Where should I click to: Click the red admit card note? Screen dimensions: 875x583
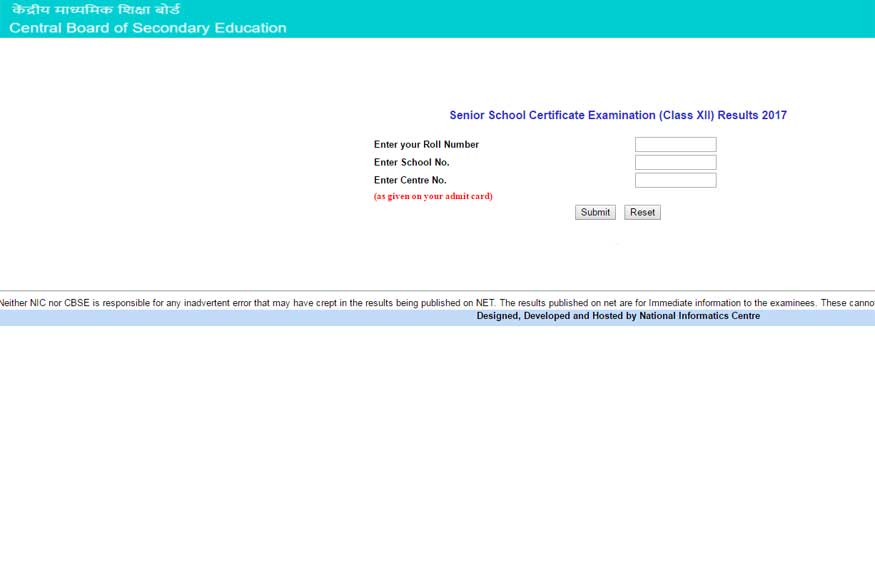tap(433, 197)
